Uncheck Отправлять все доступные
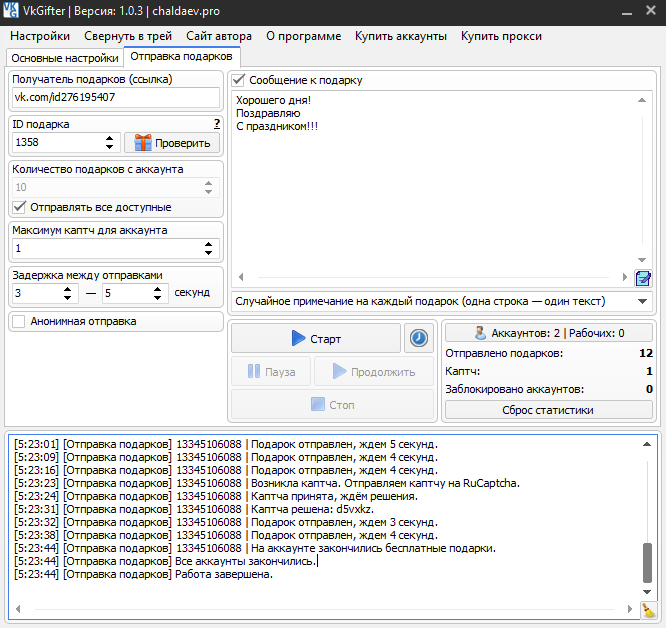The height and width of the screenshot is (628, 666). click(19, 207)
